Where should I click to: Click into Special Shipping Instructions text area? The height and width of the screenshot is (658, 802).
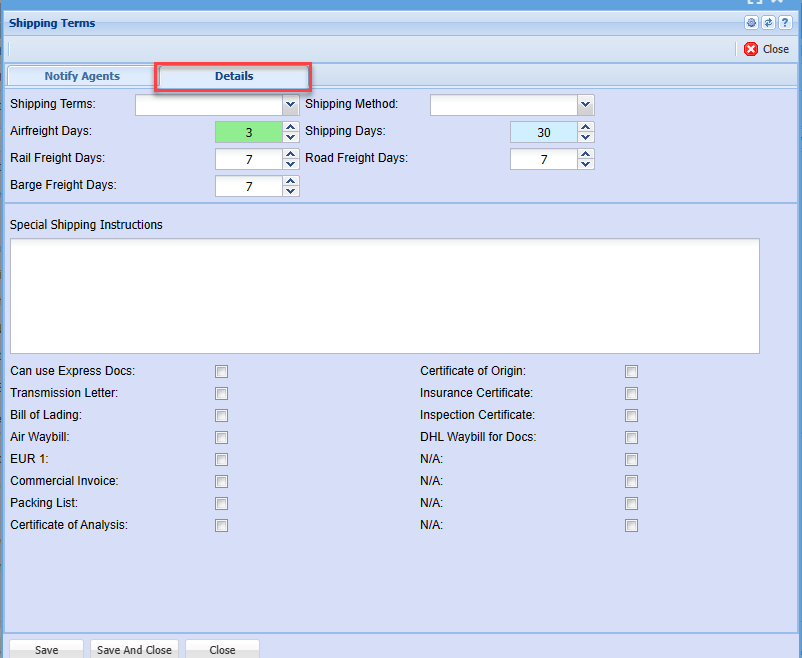(x=384, y=295)
